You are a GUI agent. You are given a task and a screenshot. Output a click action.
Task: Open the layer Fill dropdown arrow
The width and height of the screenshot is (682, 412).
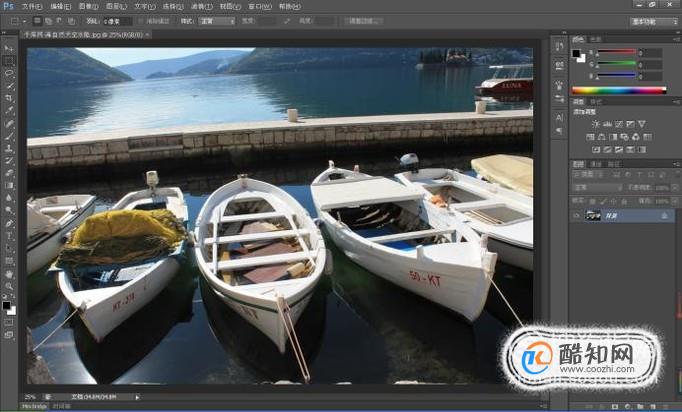point(675,201)
